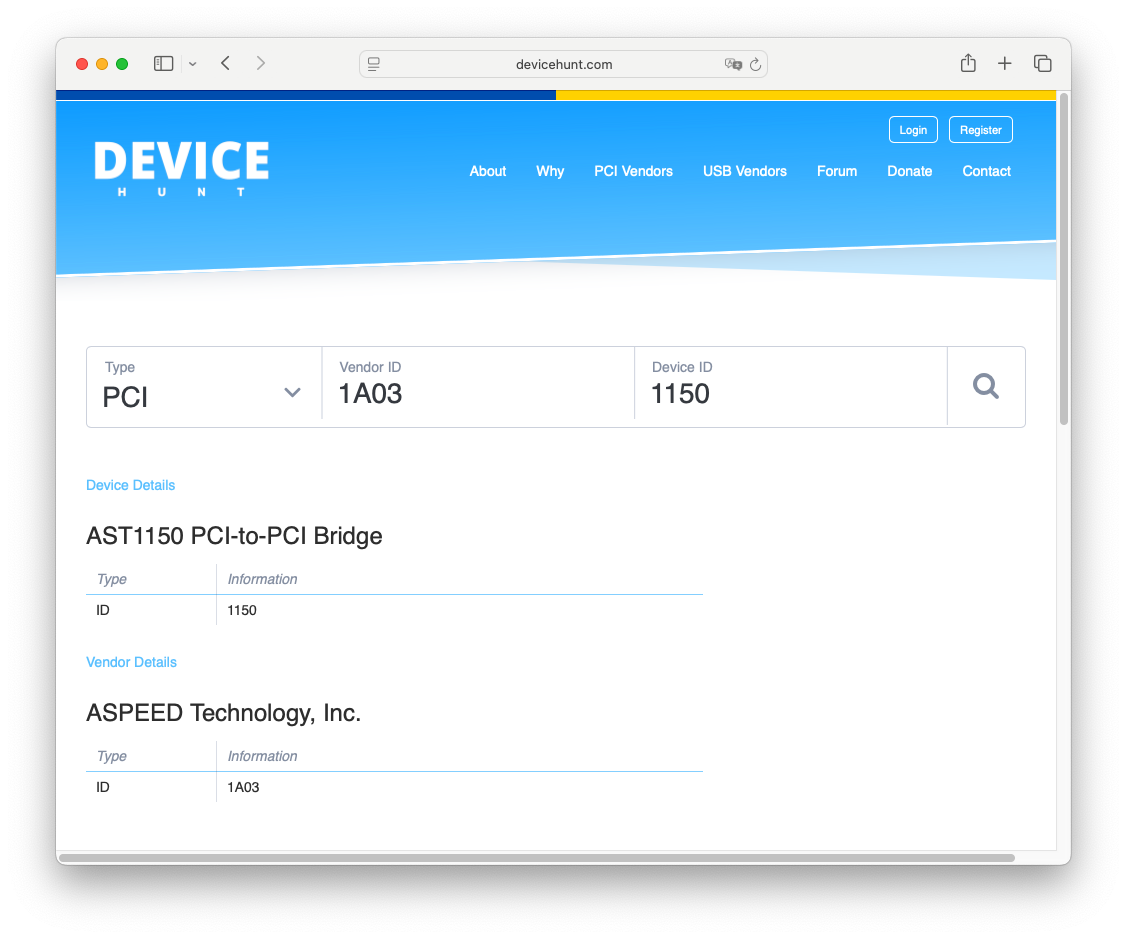1127x939 pixels.
Task: Click into the Vendor ID field
Action: tap(478, 394)
